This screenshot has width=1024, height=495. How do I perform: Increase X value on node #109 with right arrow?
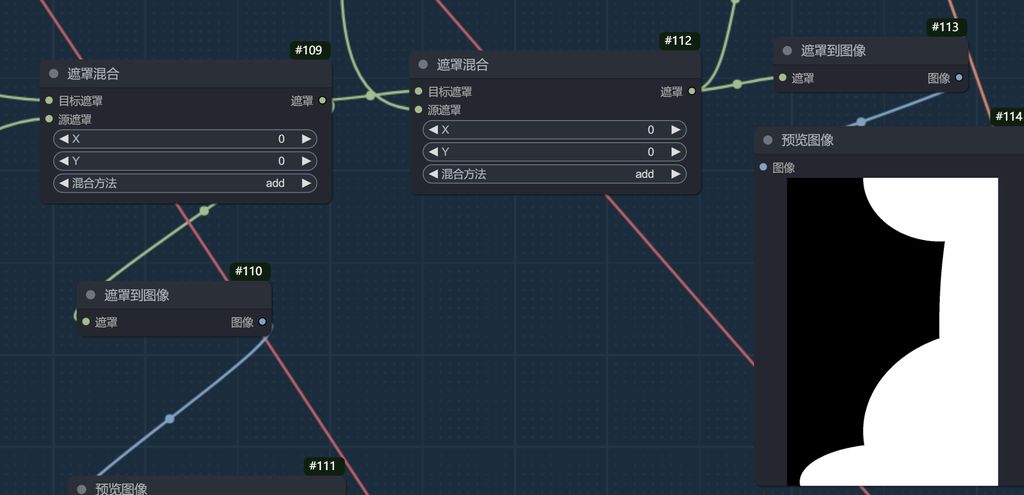tap(306, 139)
